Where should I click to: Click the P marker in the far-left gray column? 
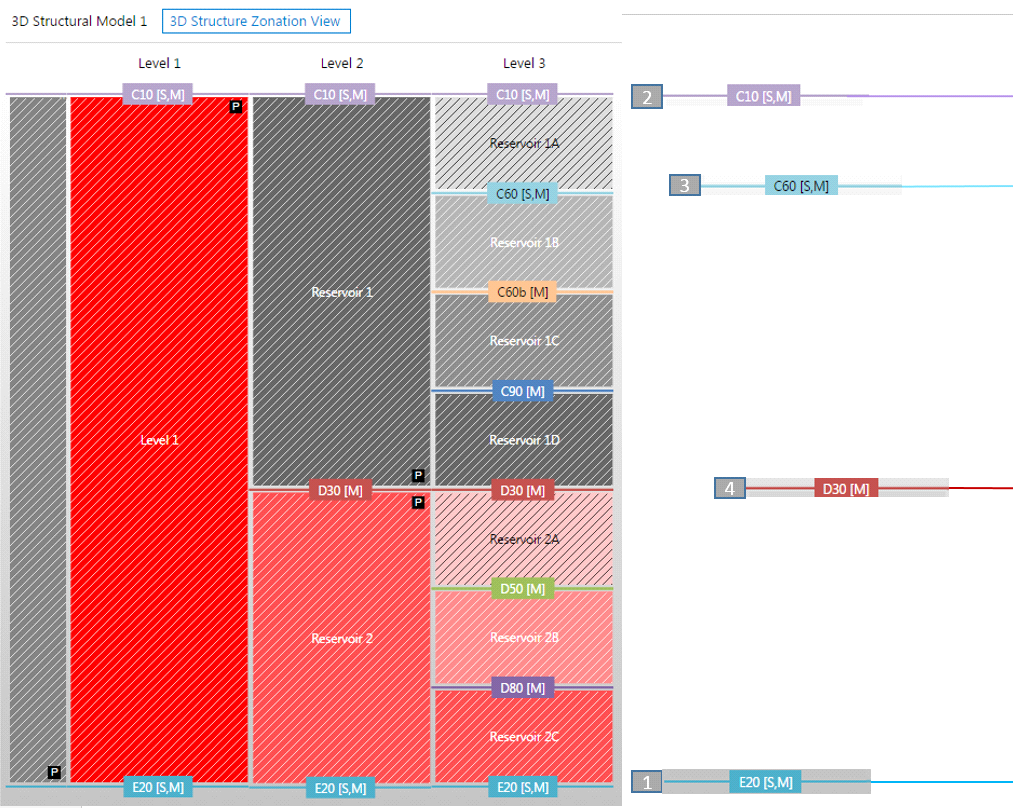pyautogui.click(x=54, y=772)
